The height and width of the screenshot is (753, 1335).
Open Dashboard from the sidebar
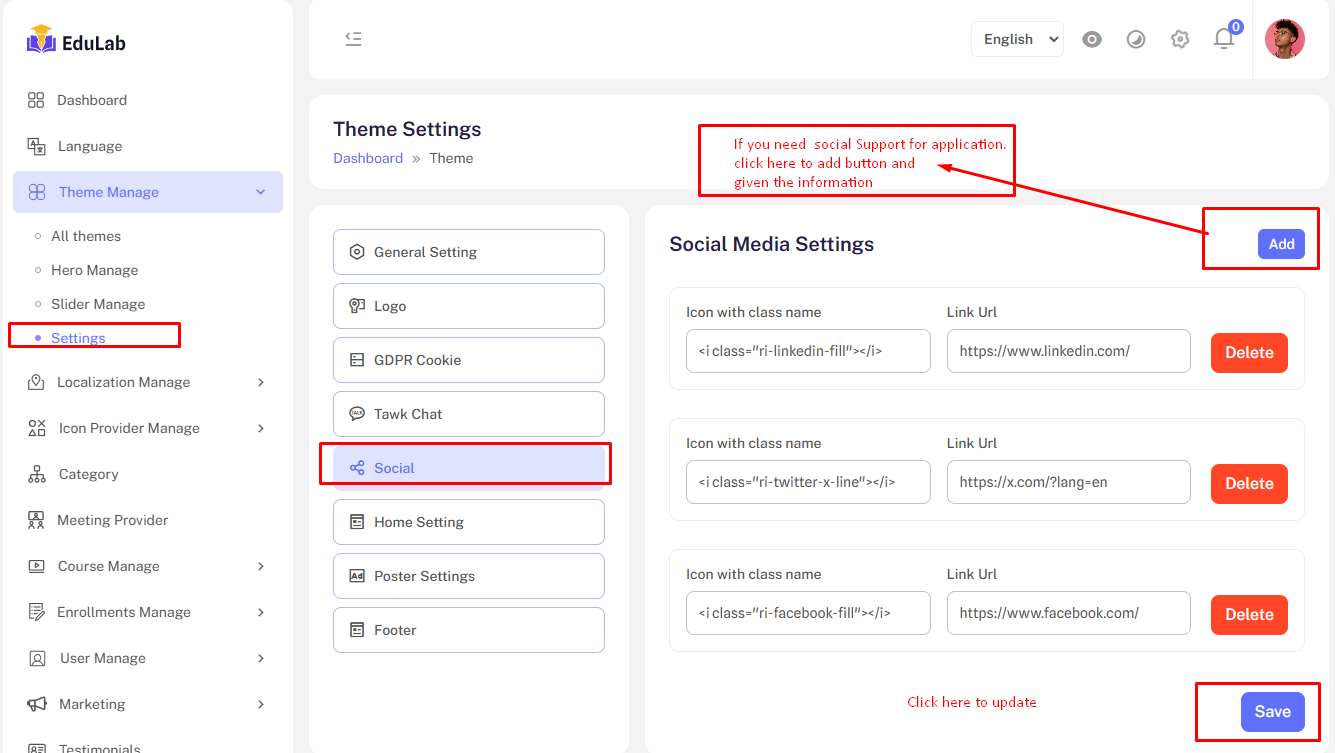pos(91,100)
